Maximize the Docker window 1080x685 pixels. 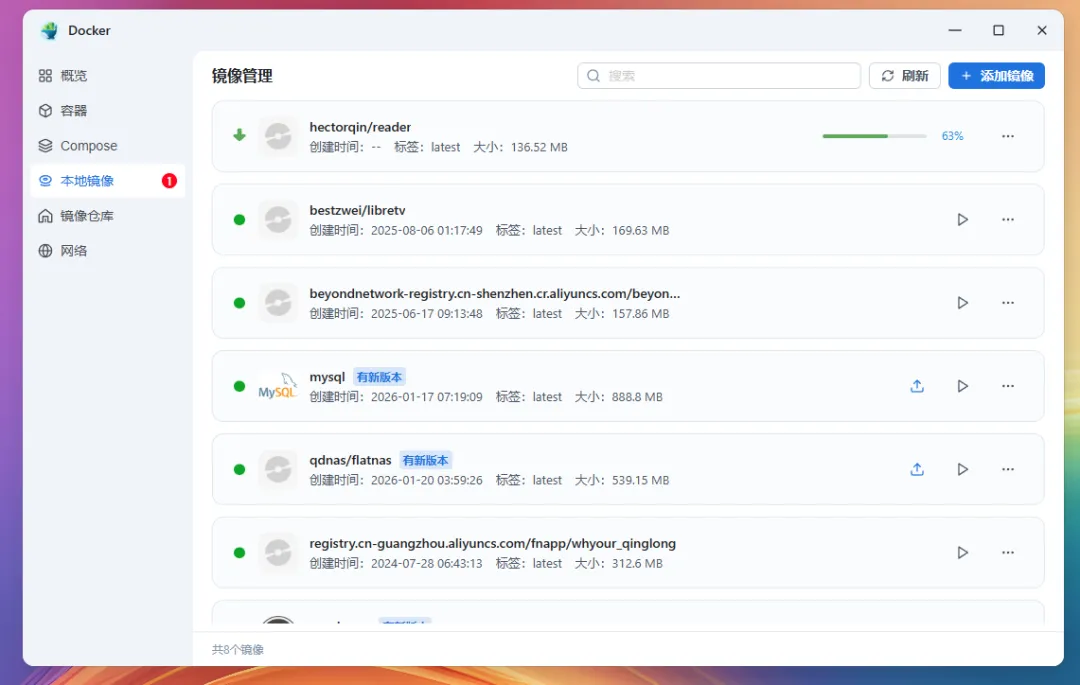click(x=998, y=30)
